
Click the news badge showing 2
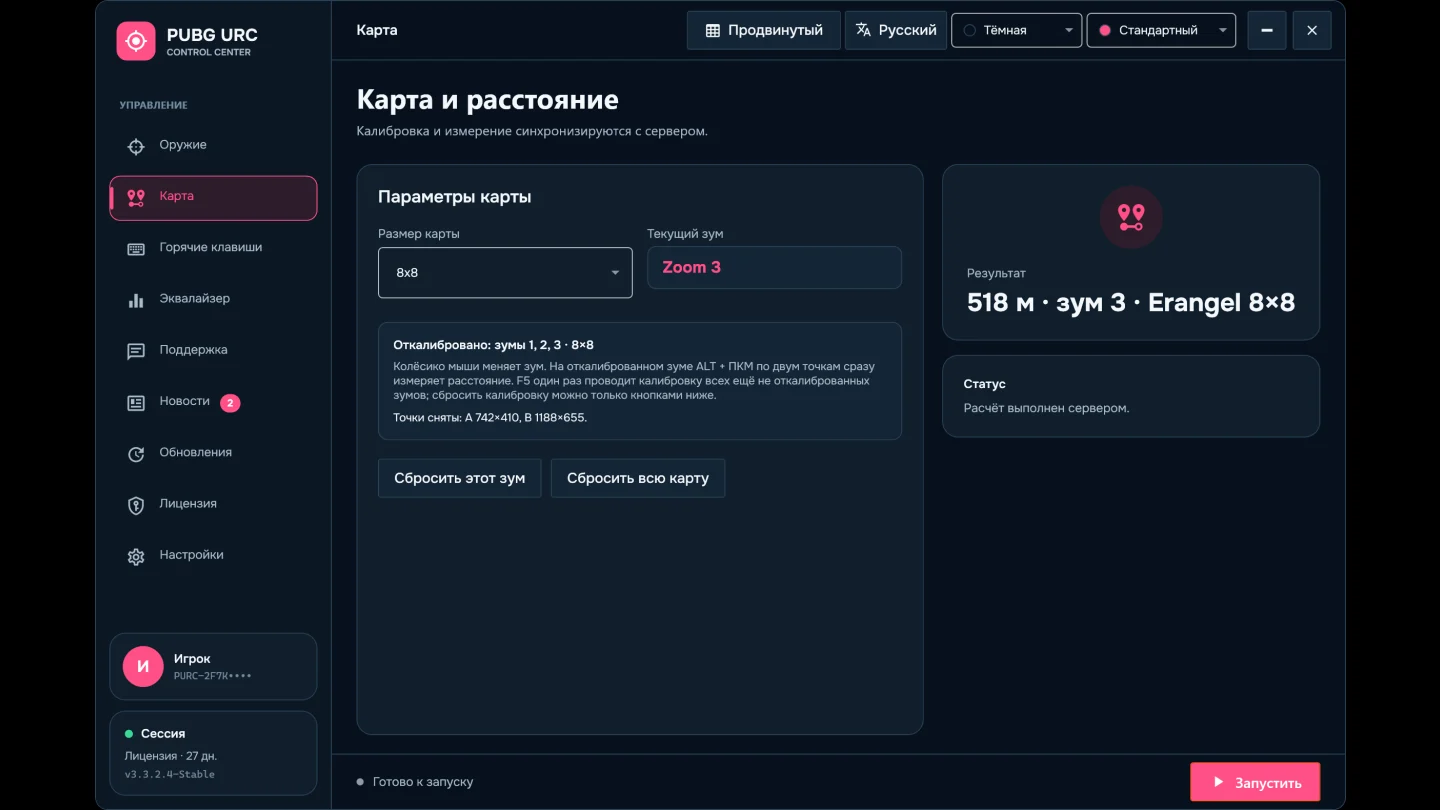(230, 403)
